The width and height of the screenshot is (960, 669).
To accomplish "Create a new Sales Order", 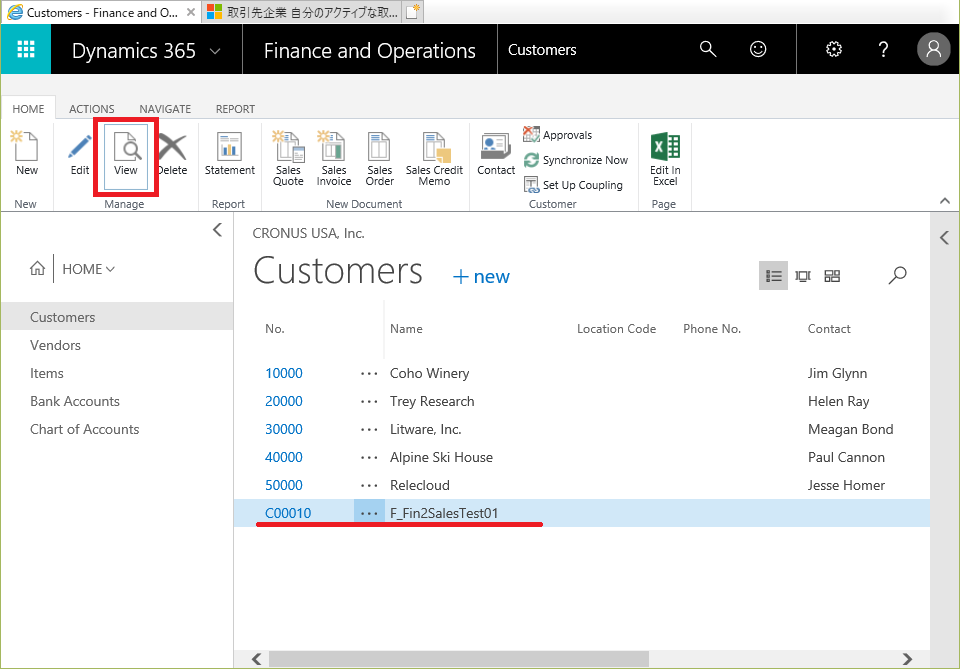I will (379, 158).
